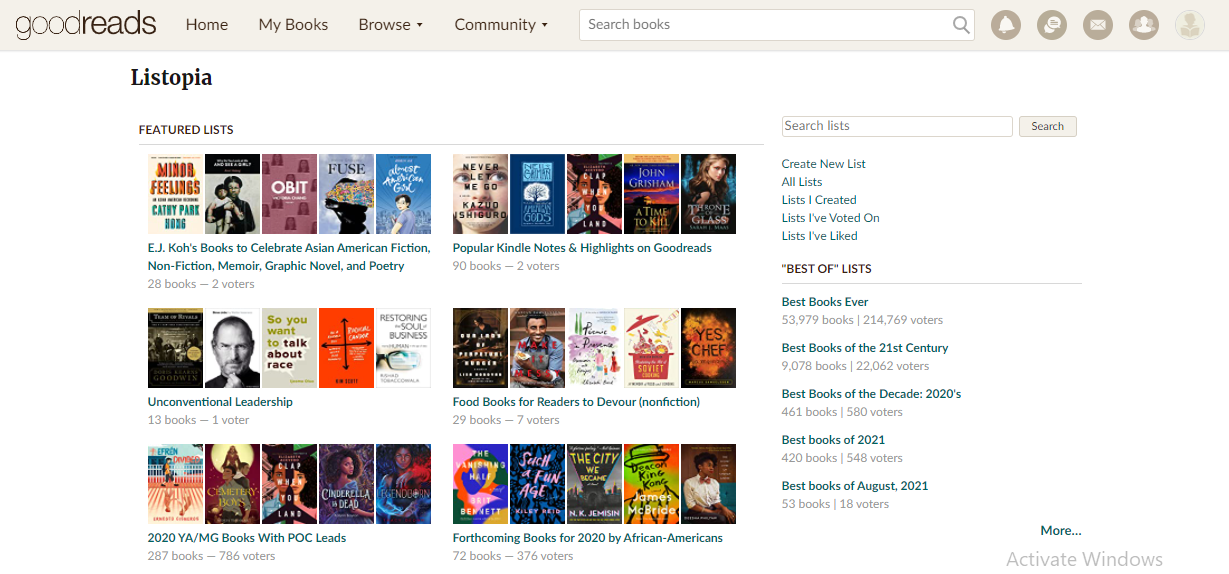Open Best Books of the Decade: 2020's
Image resolution: width=1229 pixels, height=574 pixels.
tap(871, 394)
